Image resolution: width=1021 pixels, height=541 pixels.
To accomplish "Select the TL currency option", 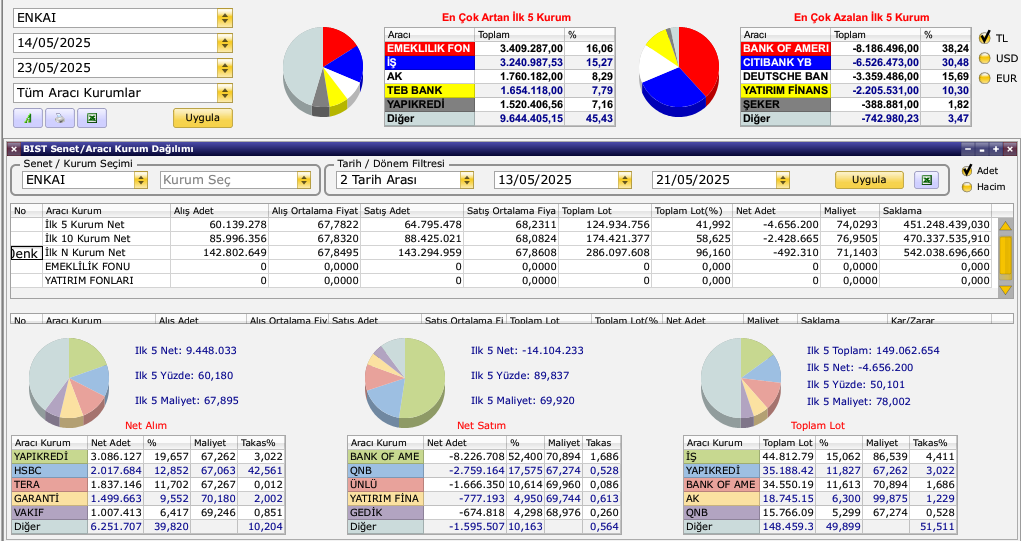I will click(985, 37).
